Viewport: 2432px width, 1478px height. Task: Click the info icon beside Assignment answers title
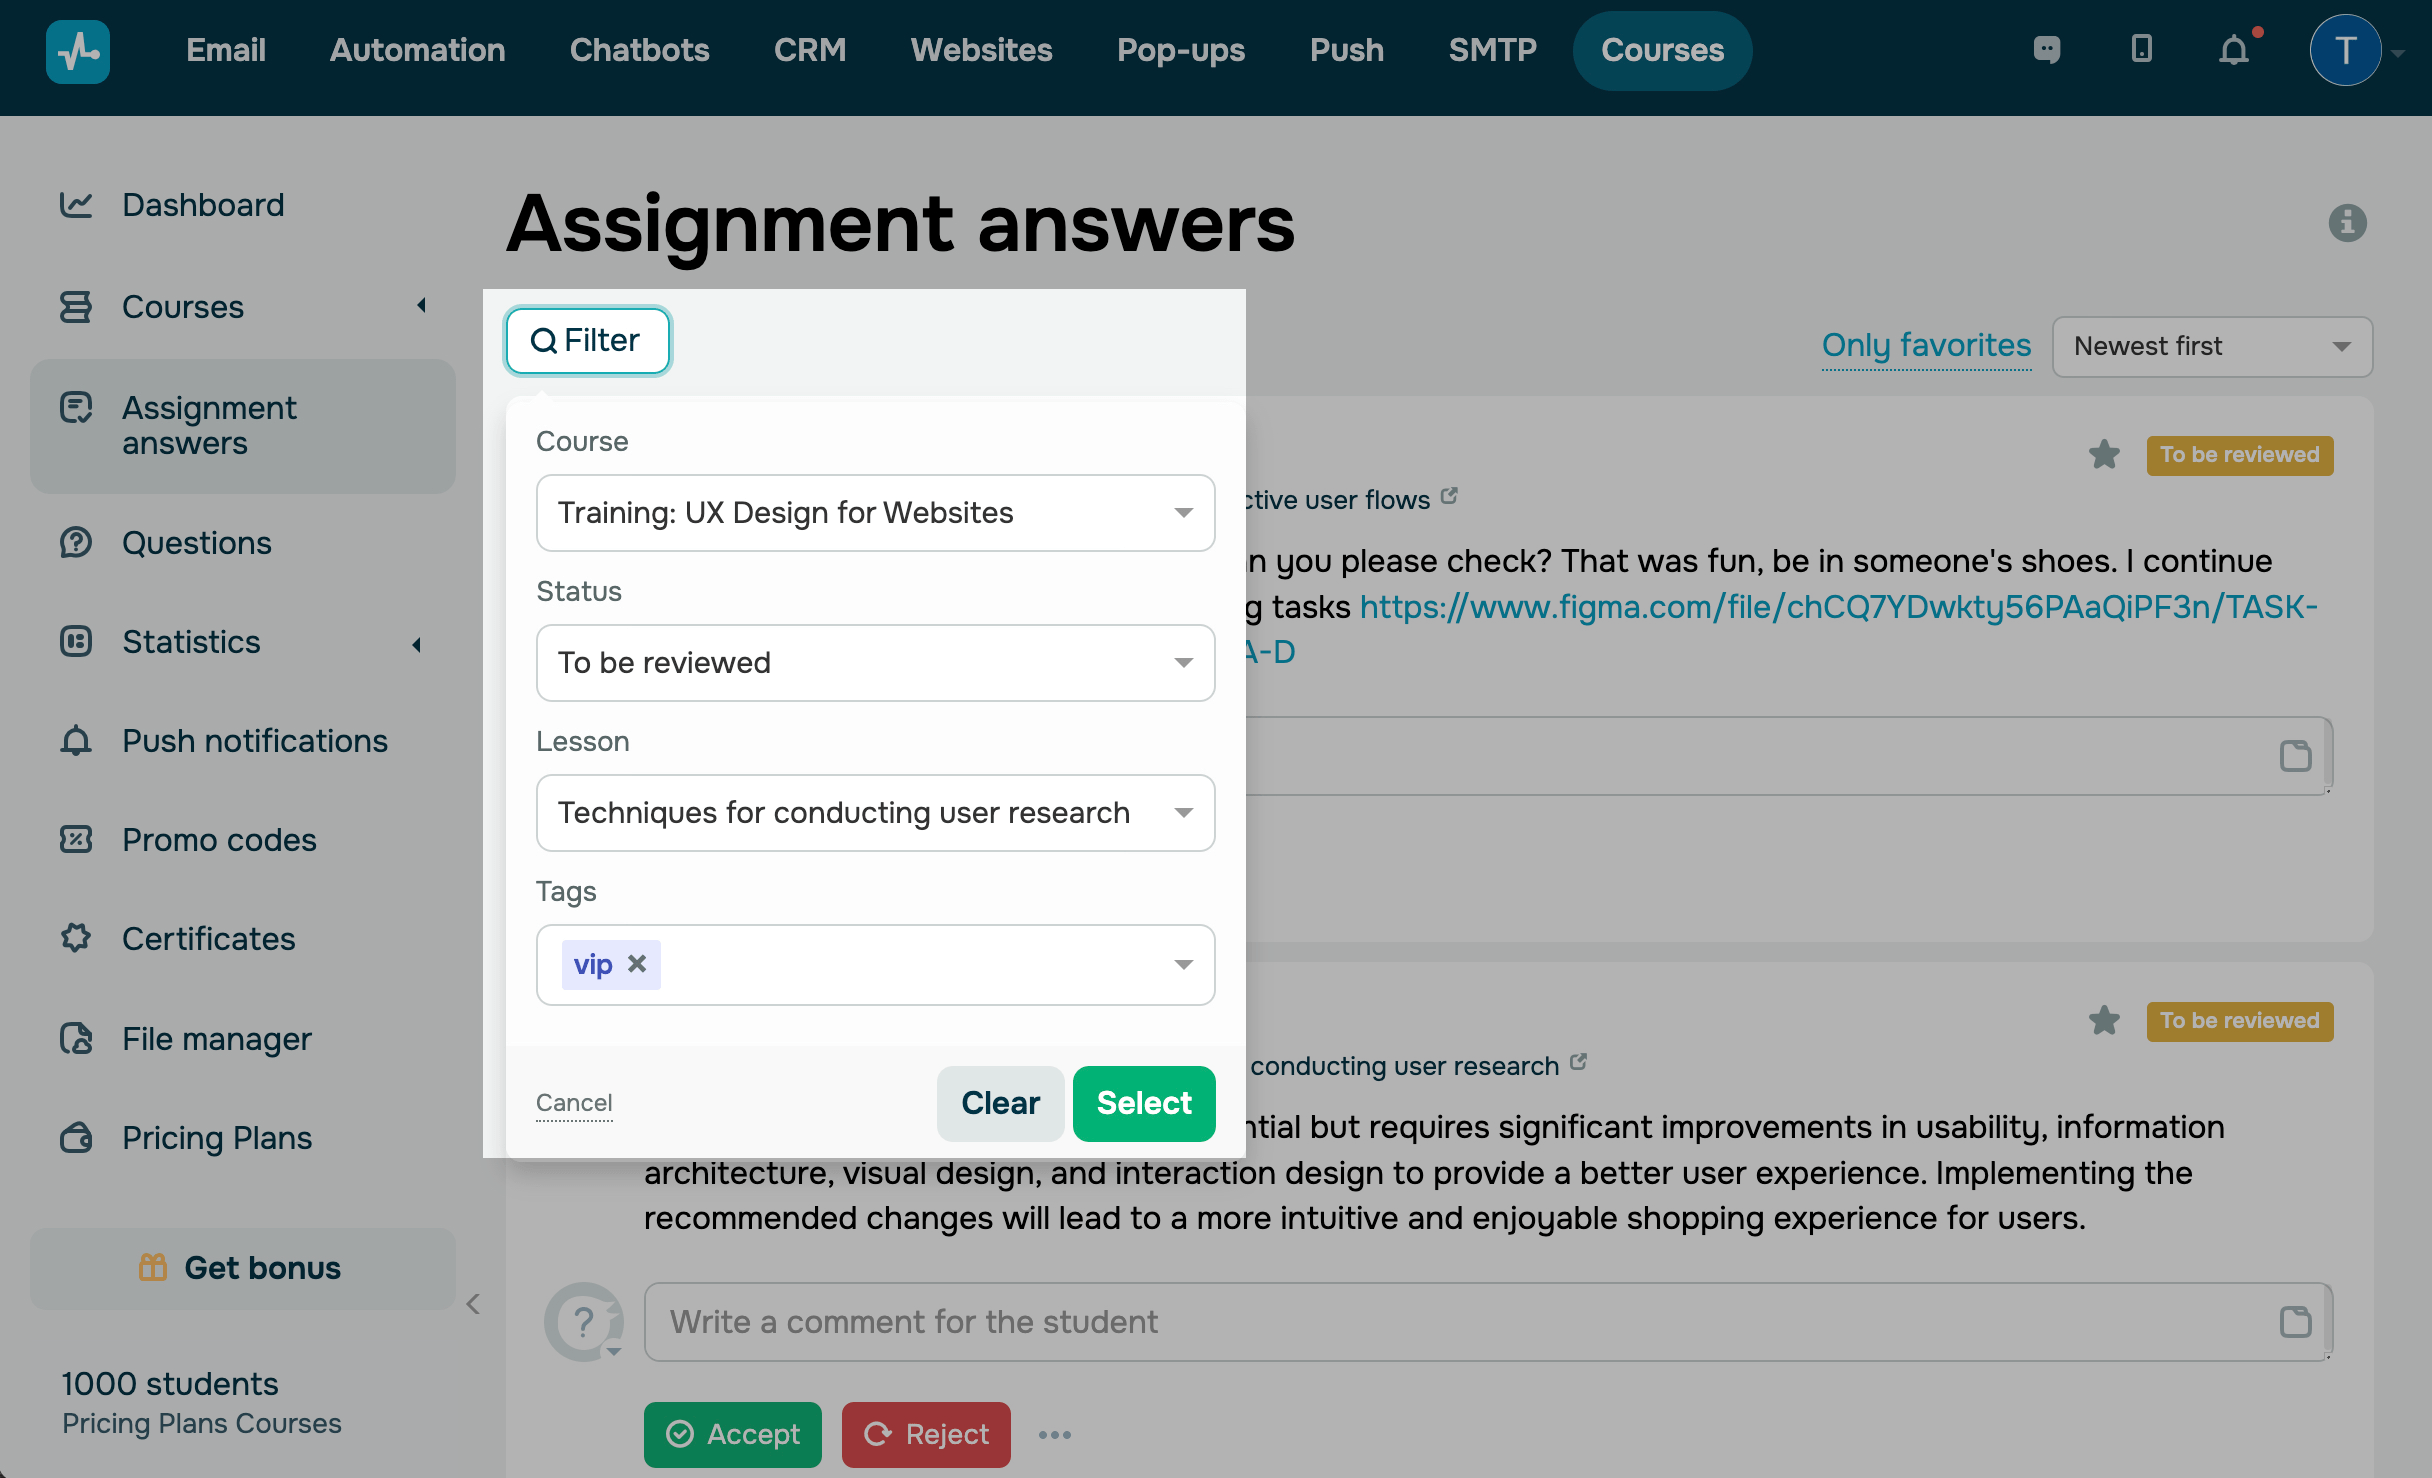pos(2347,222)
